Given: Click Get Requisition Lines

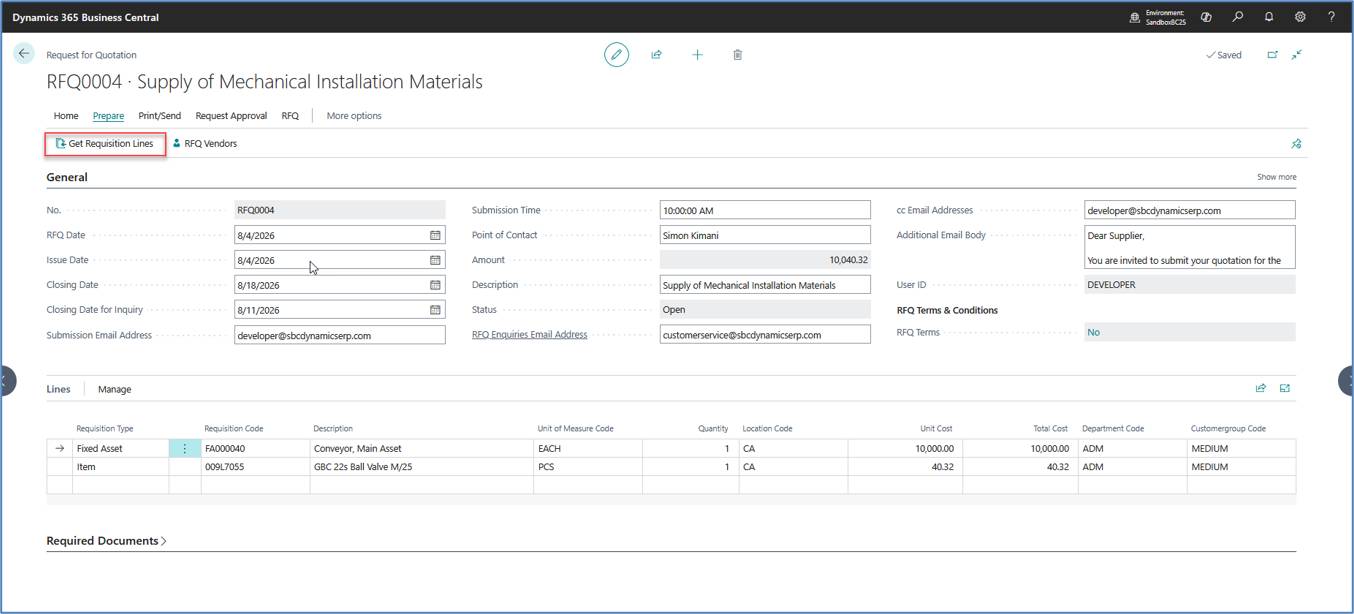Looking at the screenshot, I should tap(105, 144).
